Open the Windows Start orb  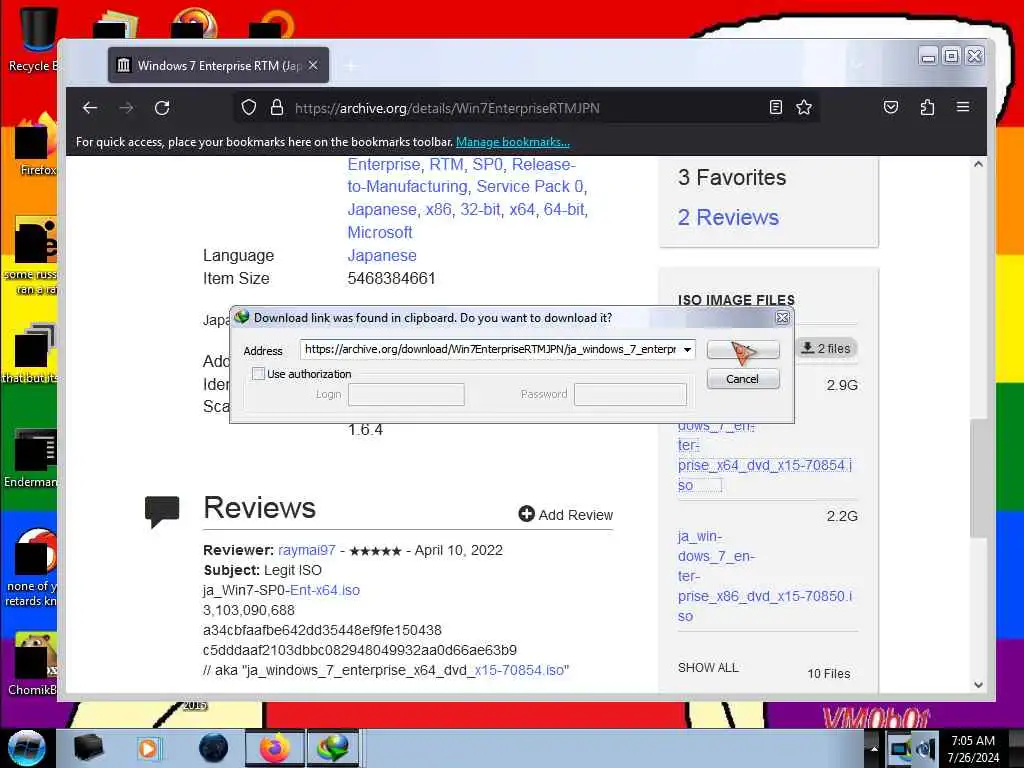26,748
